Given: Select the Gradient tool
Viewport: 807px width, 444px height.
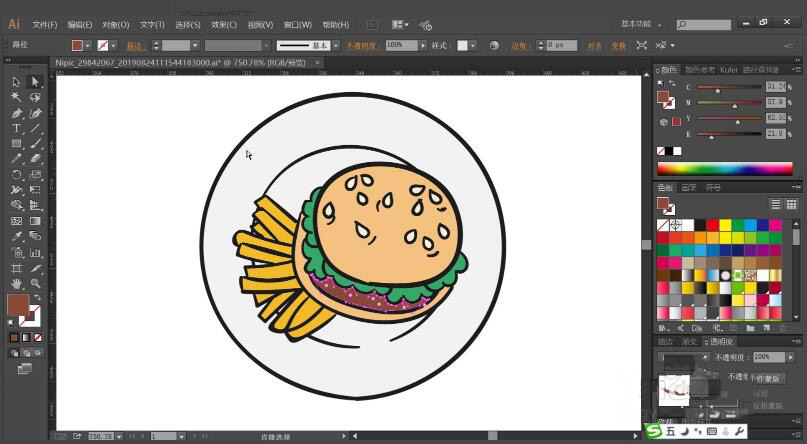Looking at the screenshot, I should coord(35,221).
